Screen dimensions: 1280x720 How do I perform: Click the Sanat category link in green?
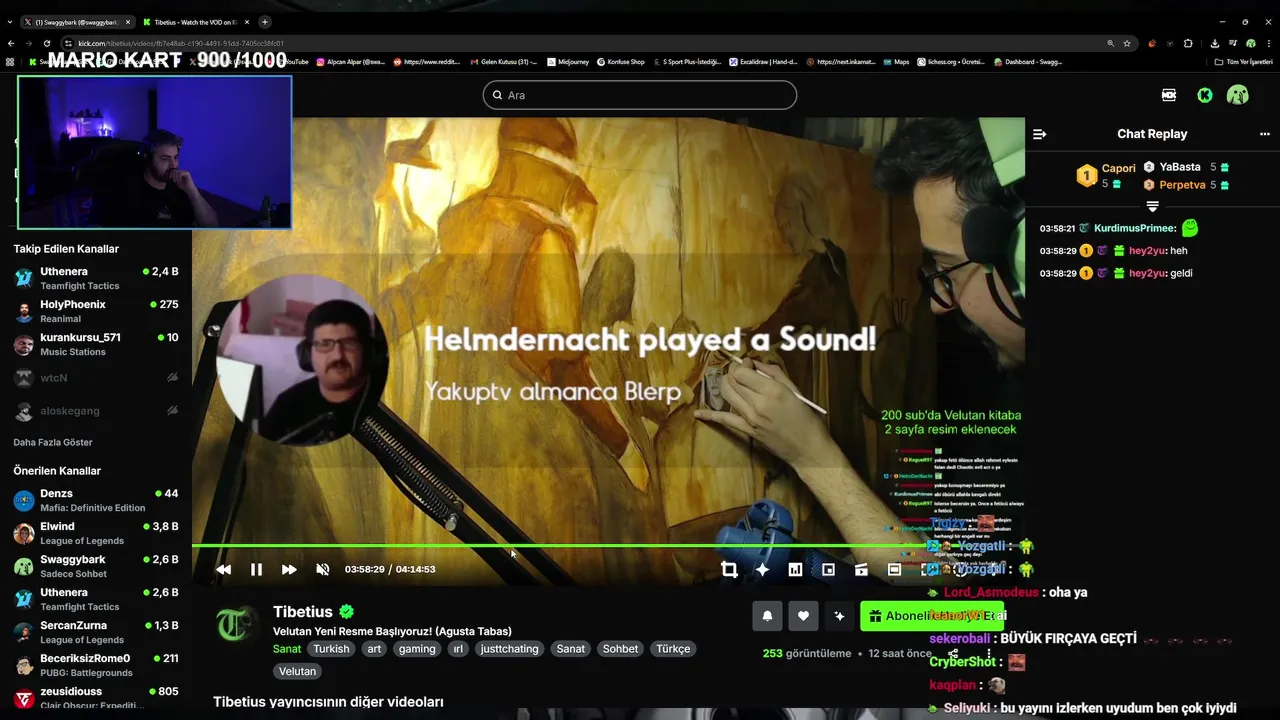coord(287,648)
